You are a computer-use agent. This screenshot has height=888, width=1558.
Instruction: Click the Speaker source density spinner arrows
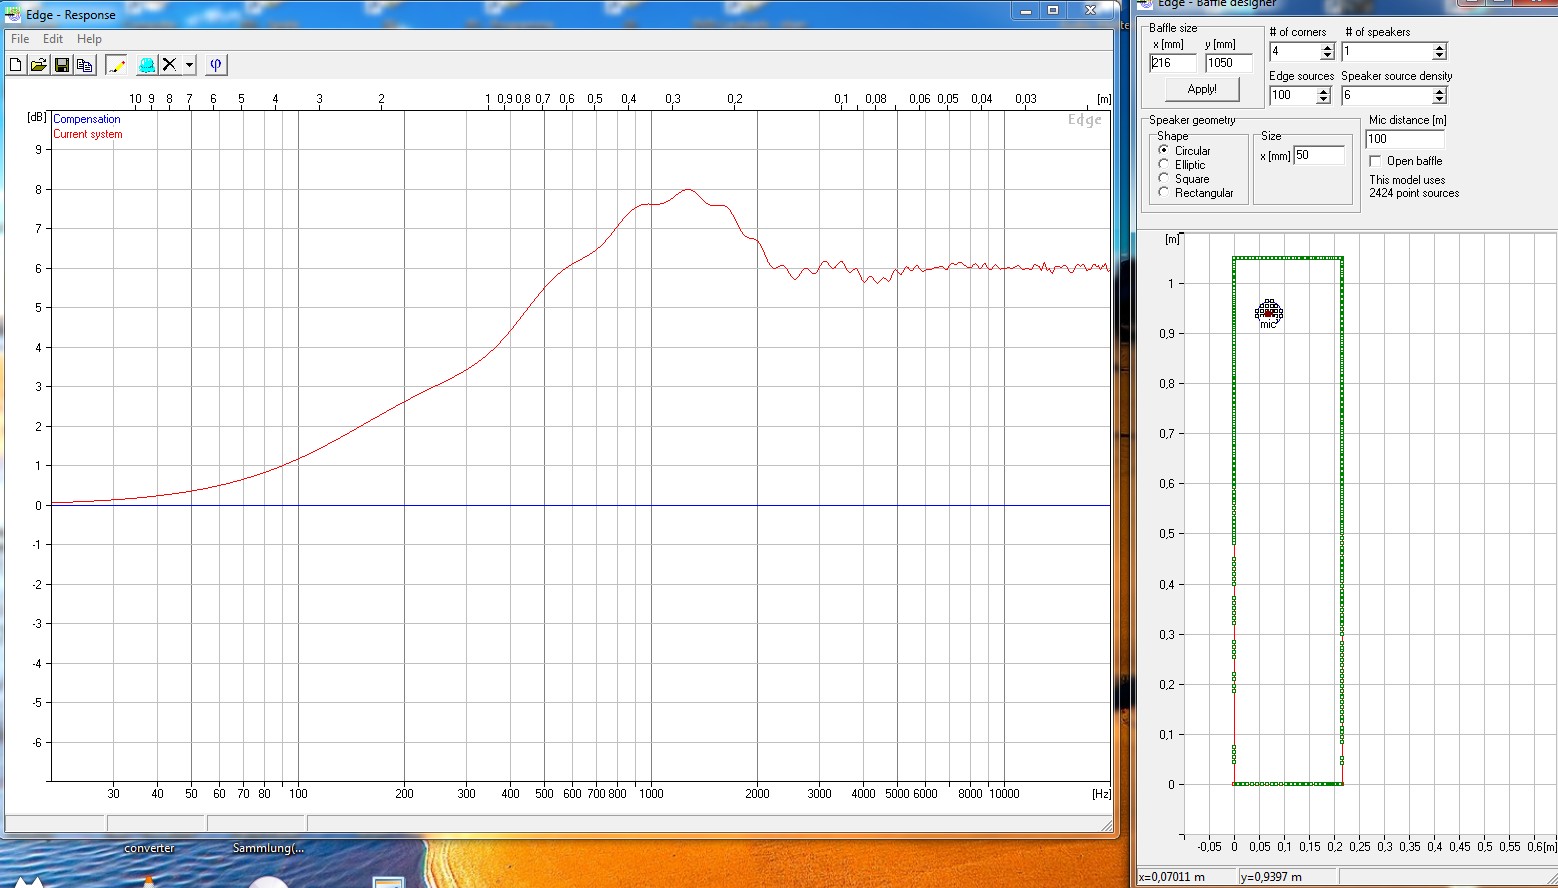[1439, 95]
